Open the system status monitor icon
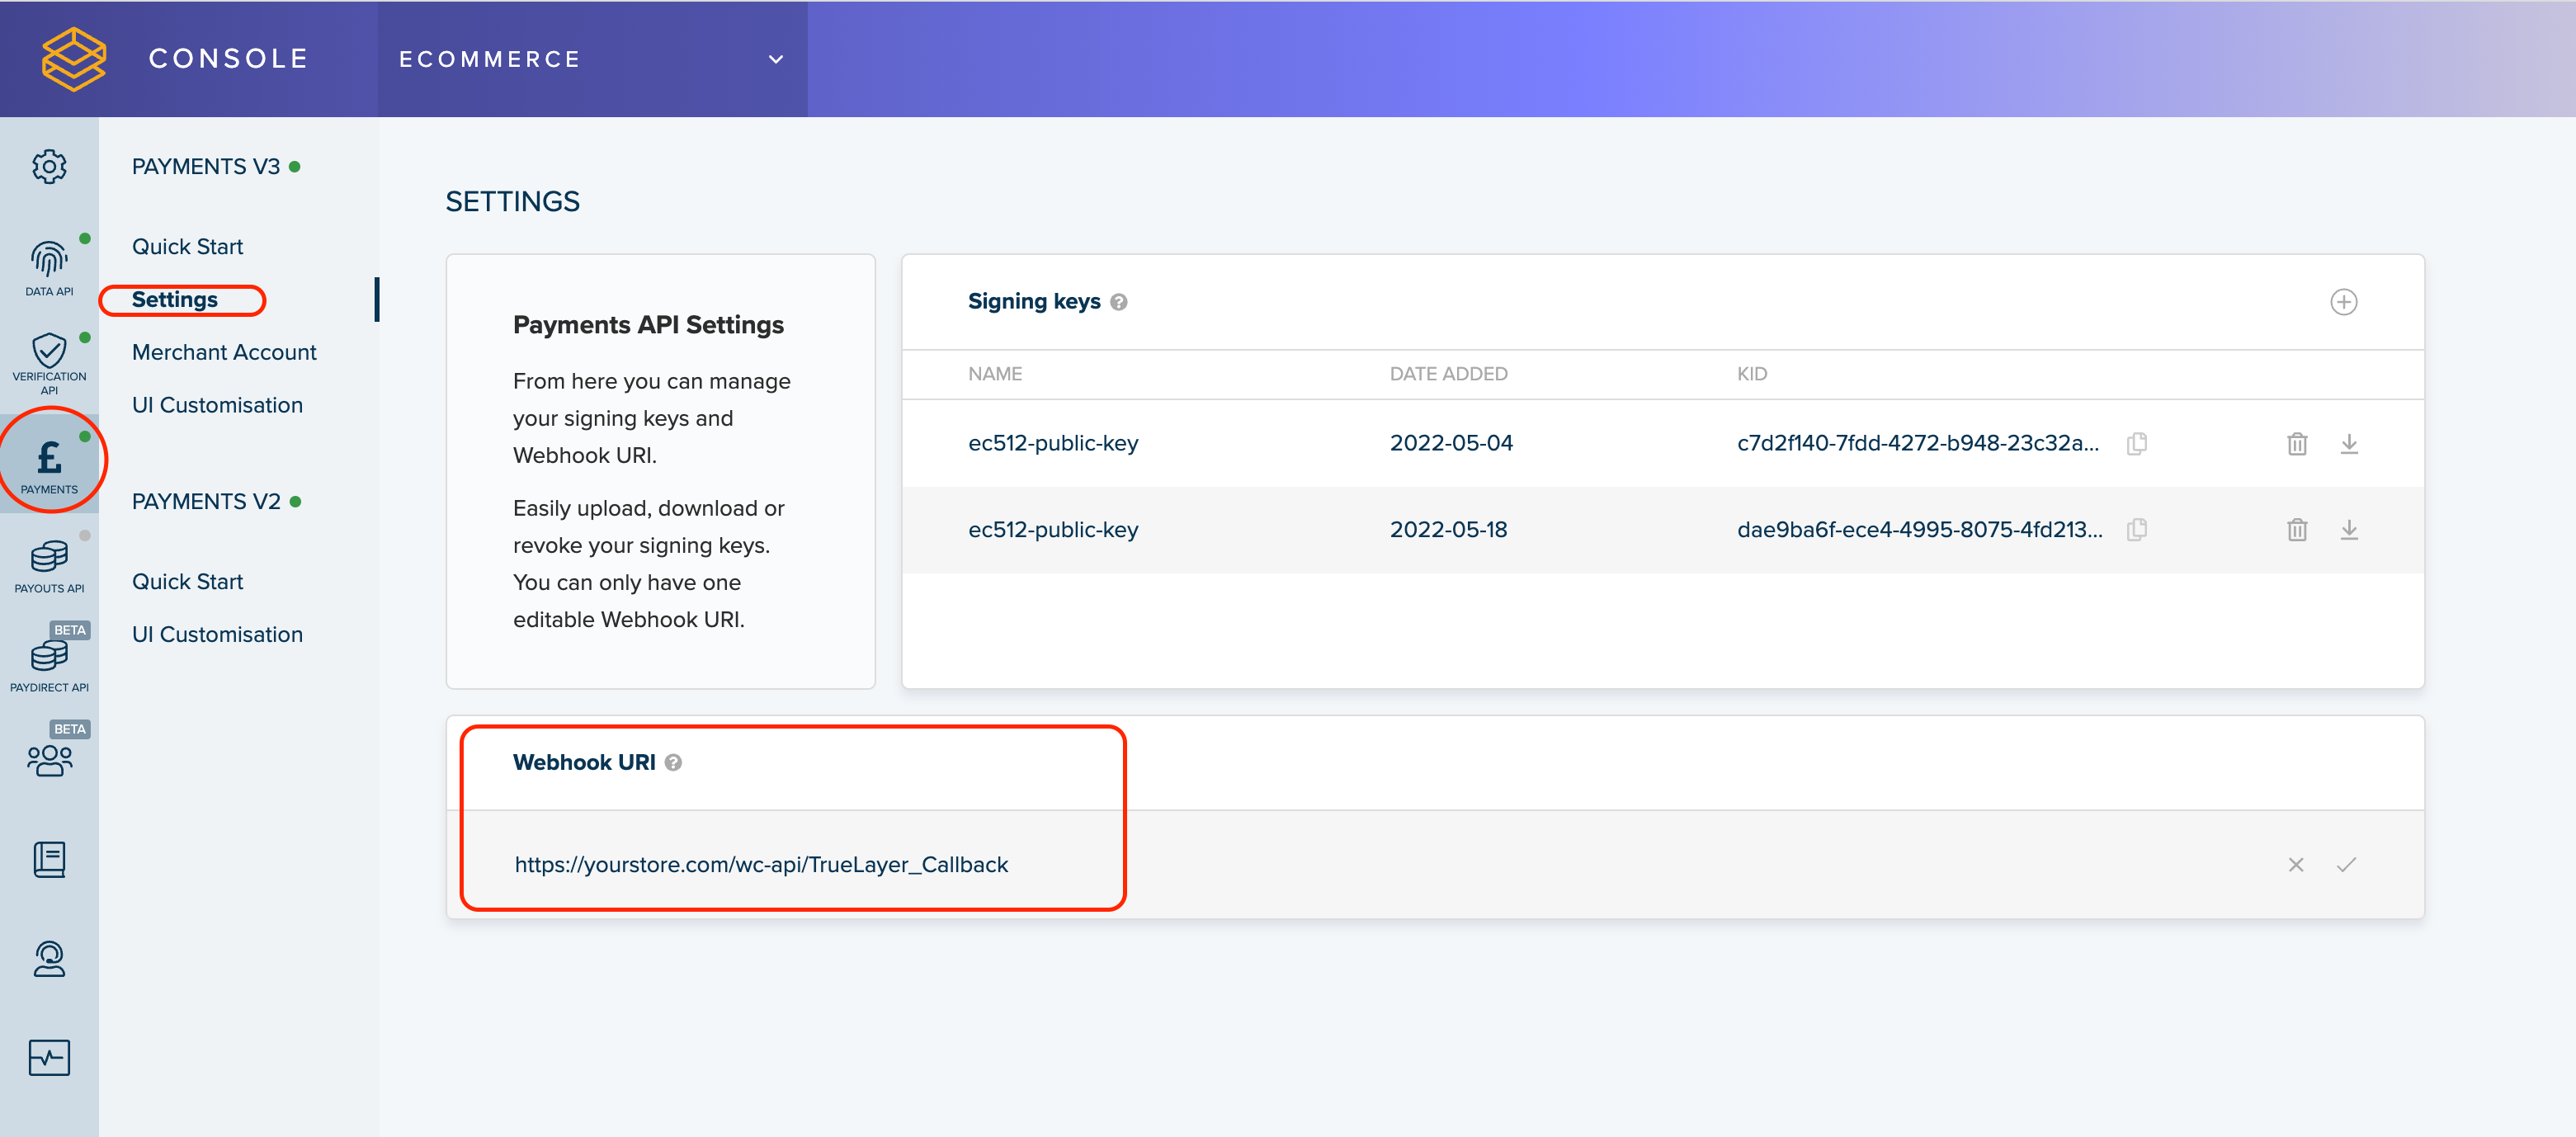 click(49, 1057)
